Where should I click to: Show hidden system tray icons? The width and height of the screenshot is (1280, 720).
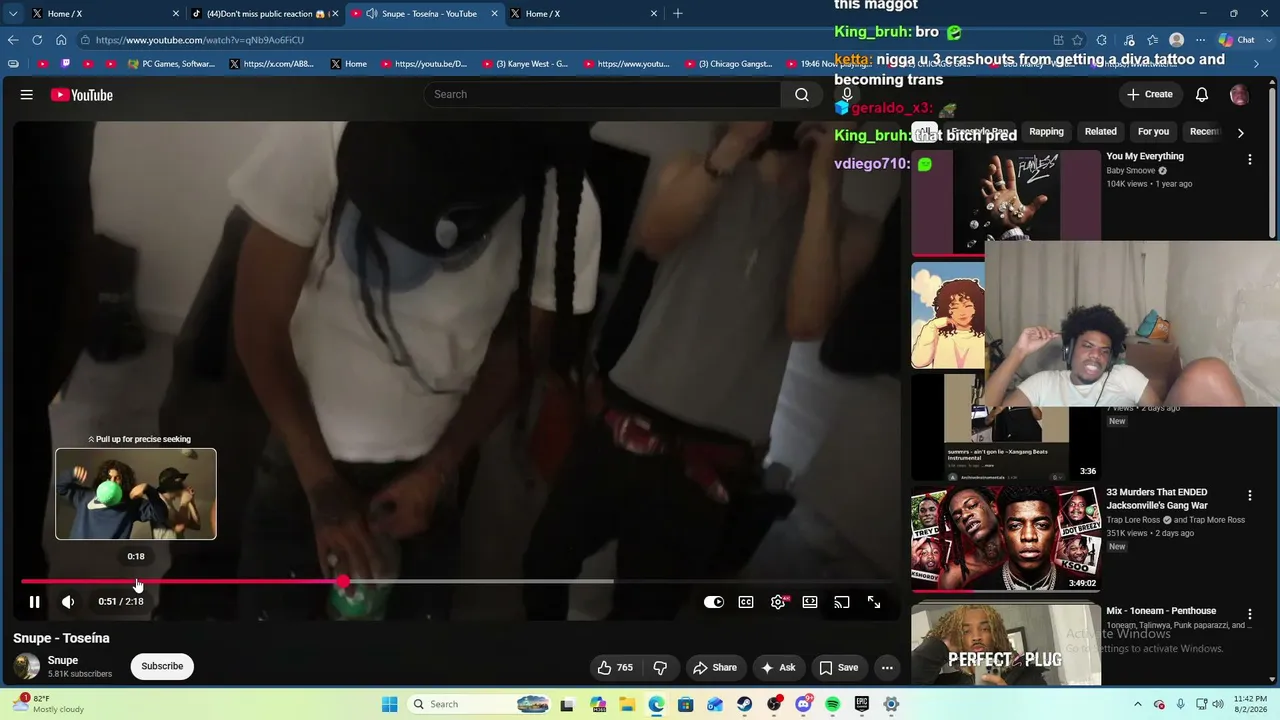click(1138, 704)
